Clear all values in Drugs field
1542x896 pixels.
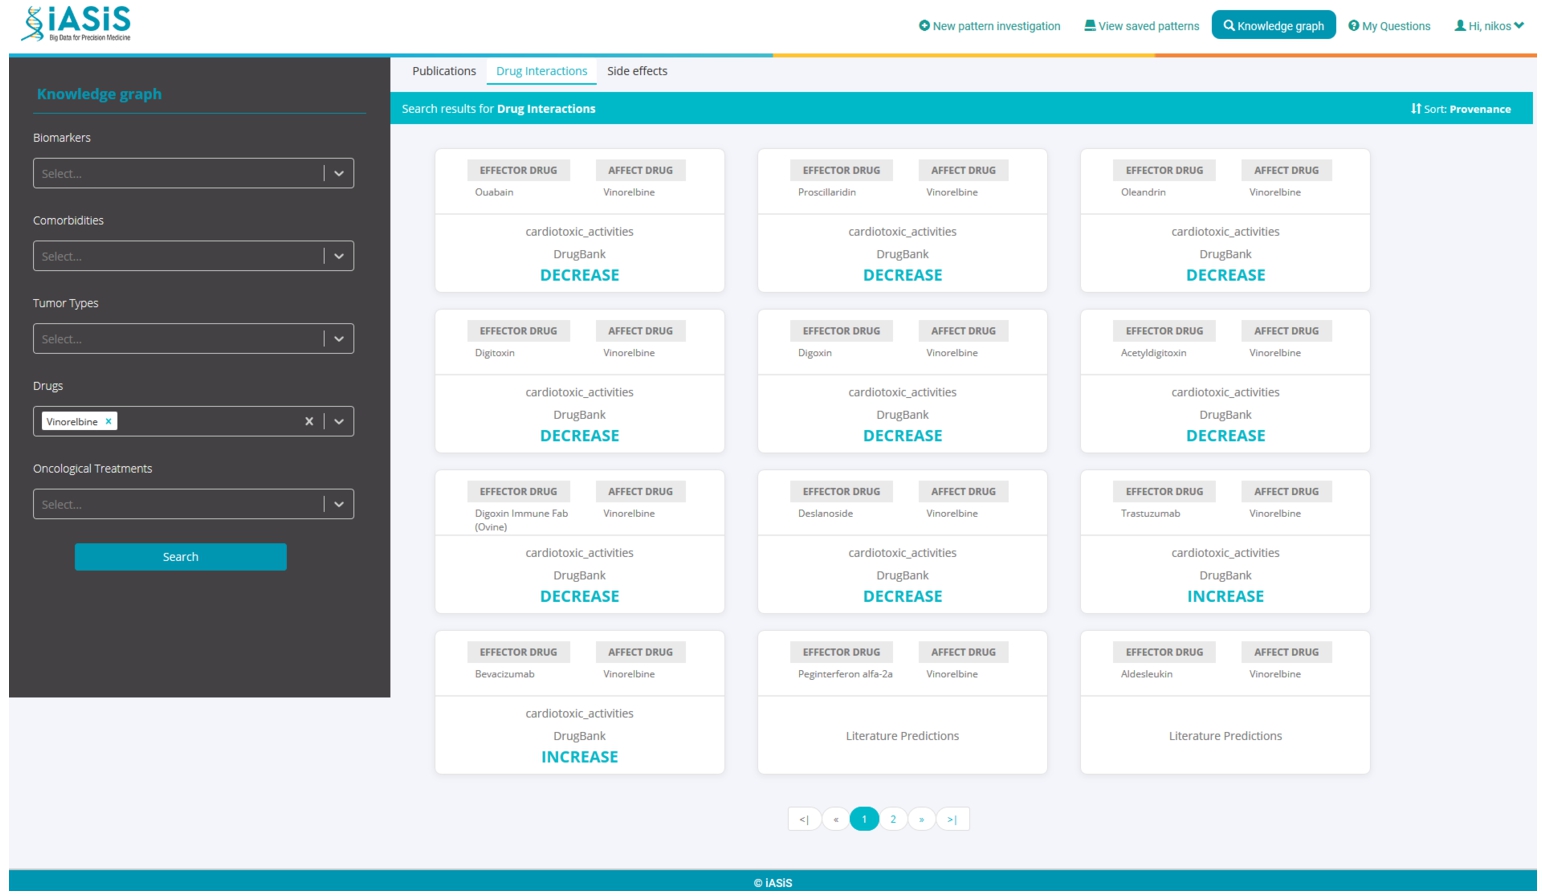(309, 421)
